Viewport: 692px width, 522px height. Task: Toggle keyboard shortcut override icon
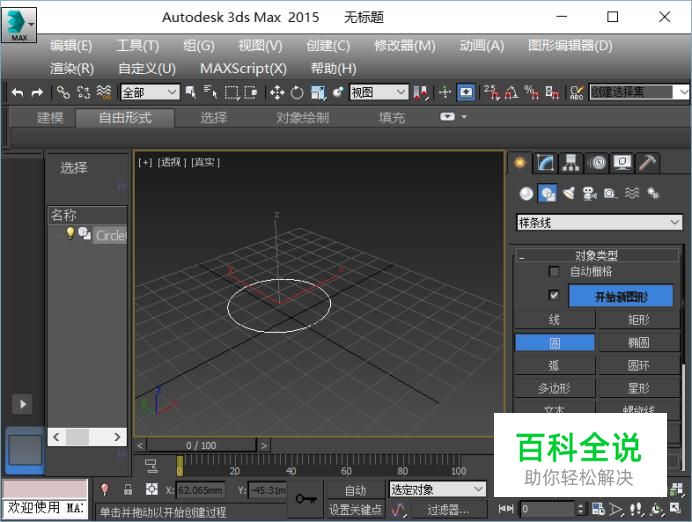click(466, 93)
